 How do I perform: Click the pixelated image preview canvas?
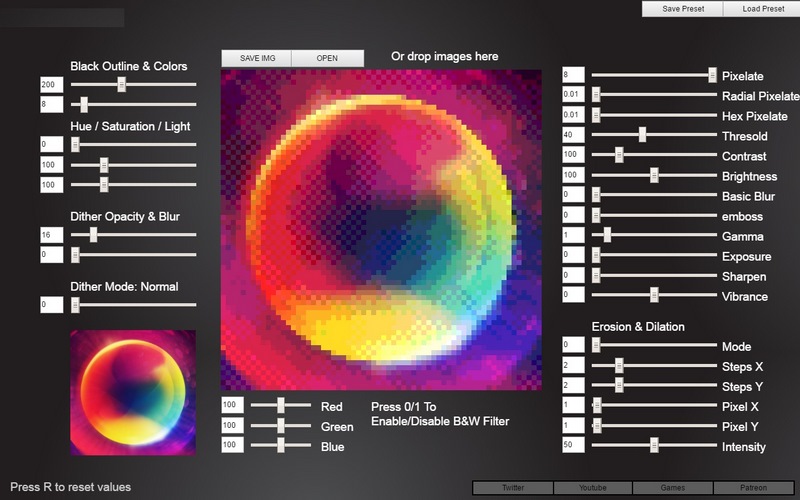click(x=381, y=230)
